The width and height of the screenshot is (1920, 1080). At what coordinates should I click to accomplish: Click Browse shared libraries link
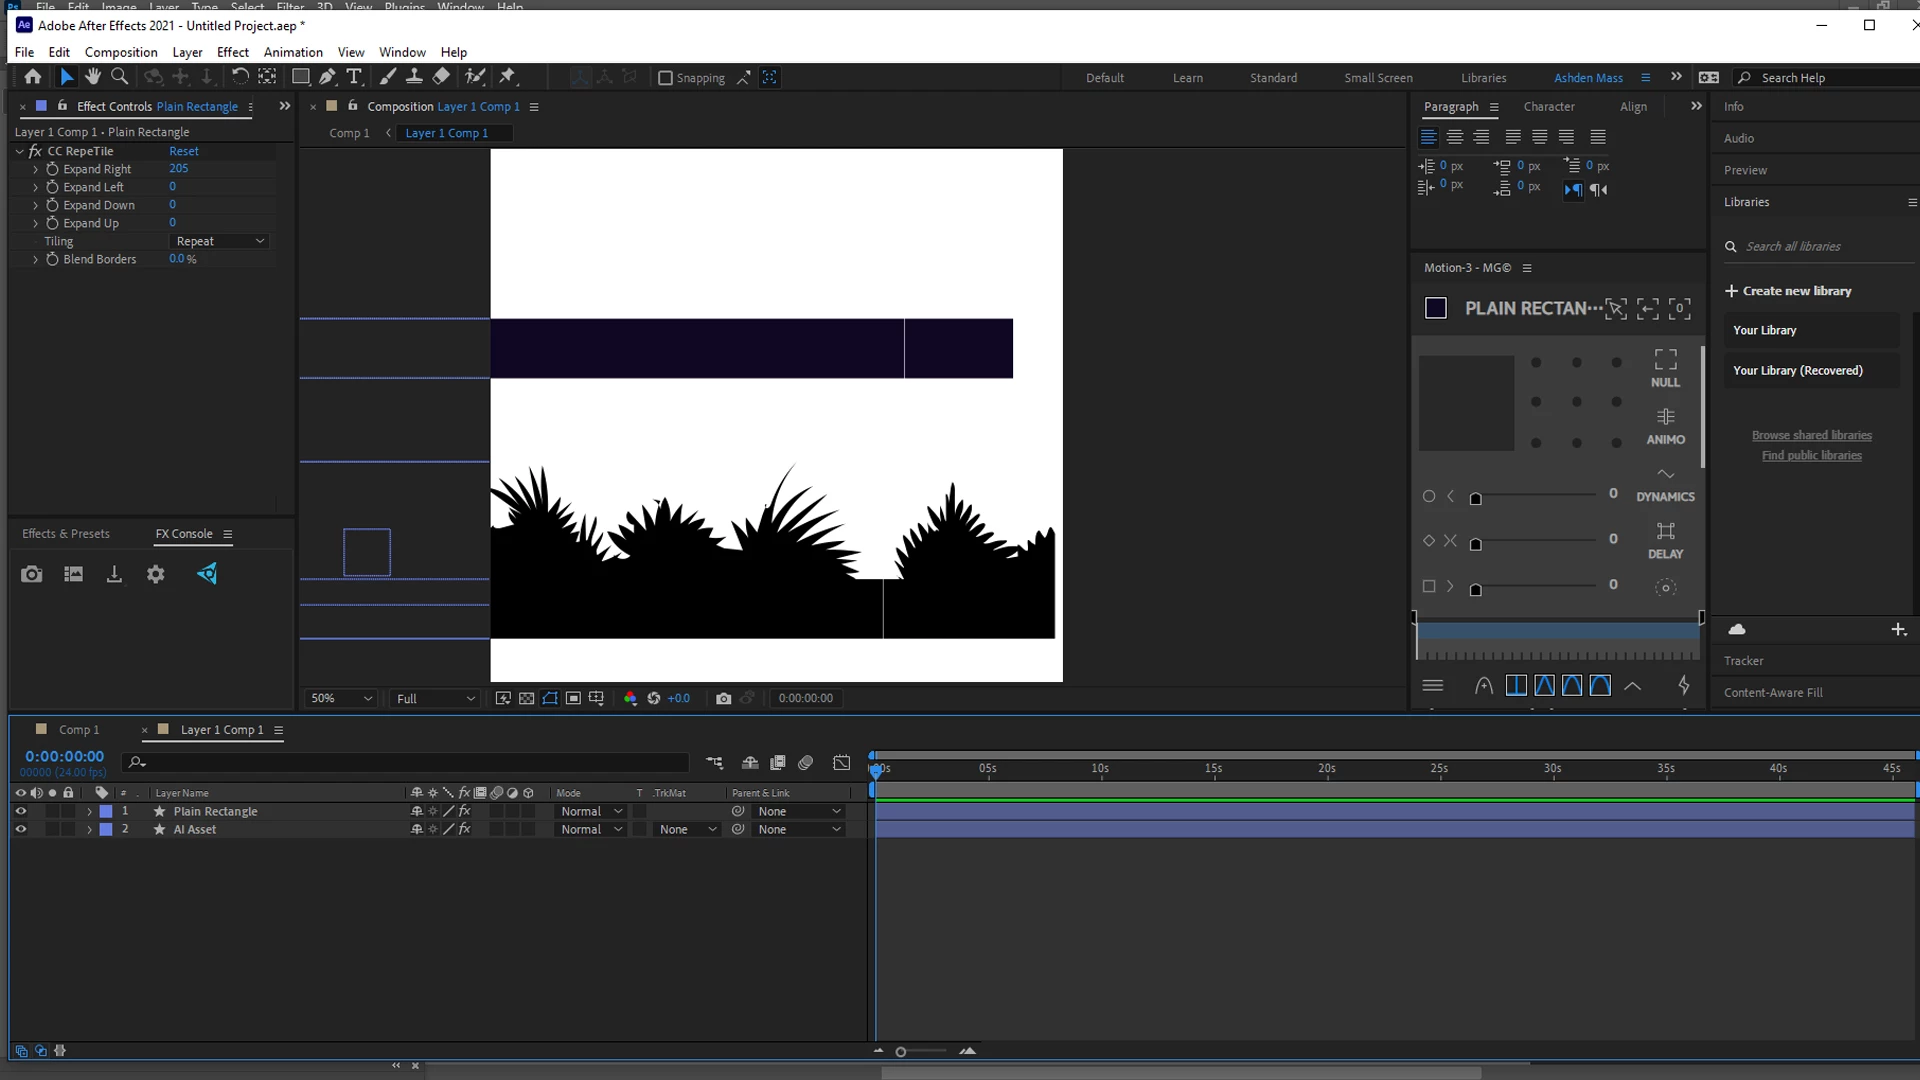tap(1811, 435)
